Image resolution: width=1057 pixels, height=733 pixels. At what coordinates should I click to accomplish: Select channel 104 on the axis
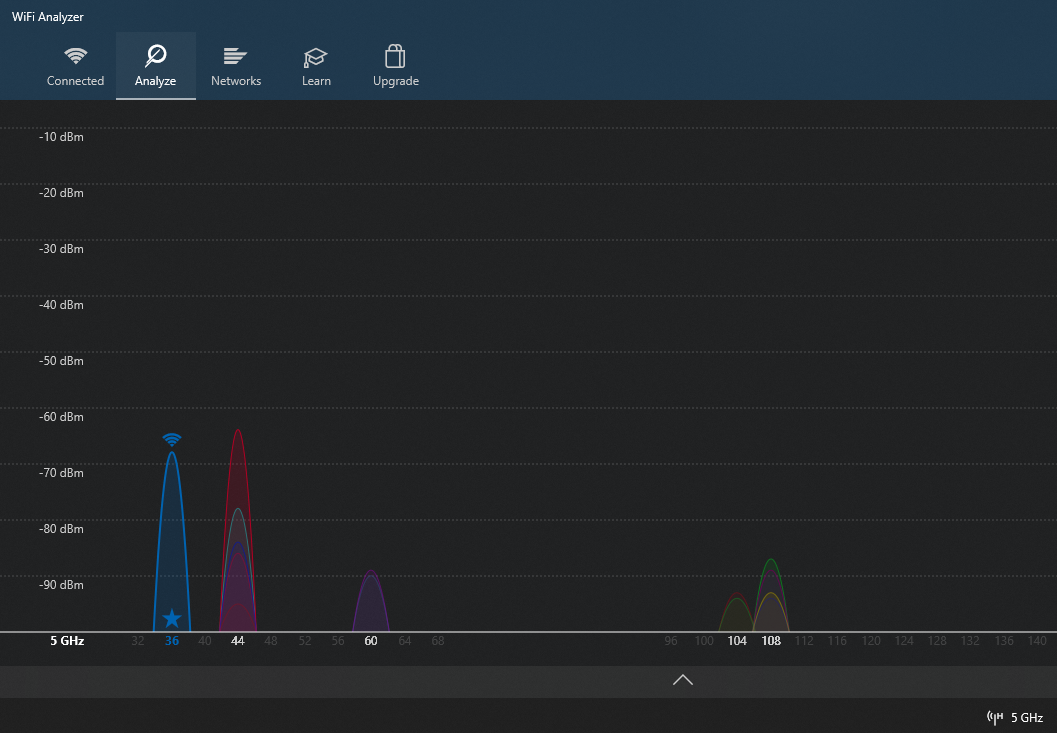[x=737, y=641]
